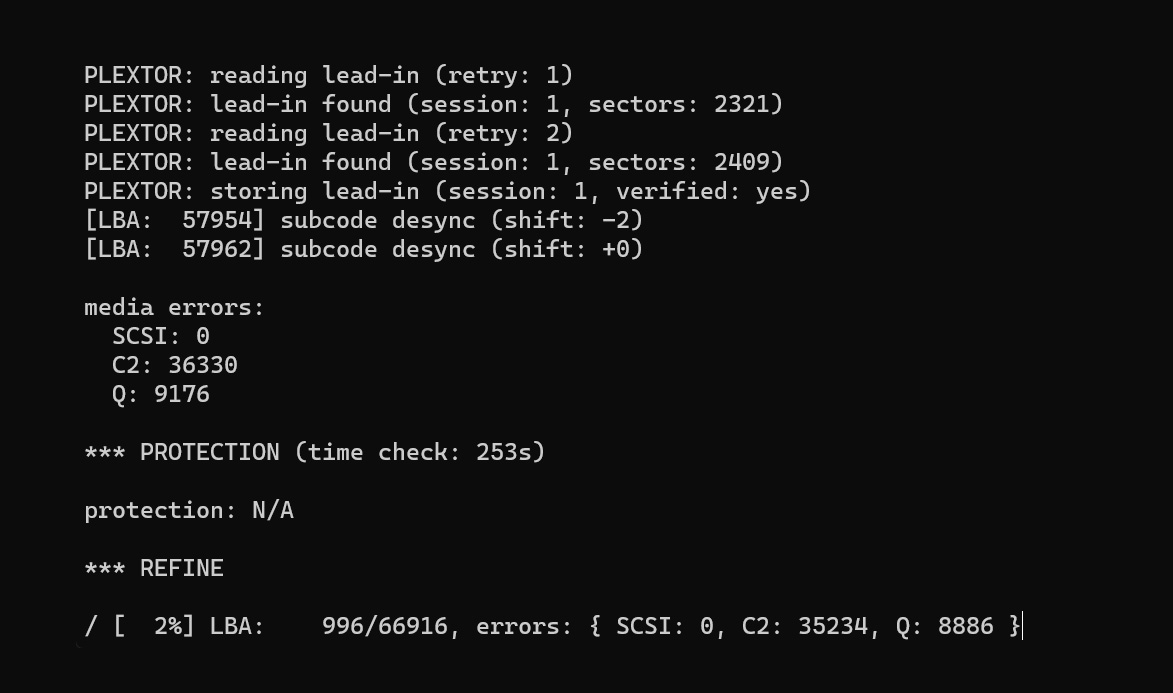Image resolution: width=1173 pixels, height=693 pixels.
Task: Click the 'SCSI: 0' media error entry
Action: 161,336
